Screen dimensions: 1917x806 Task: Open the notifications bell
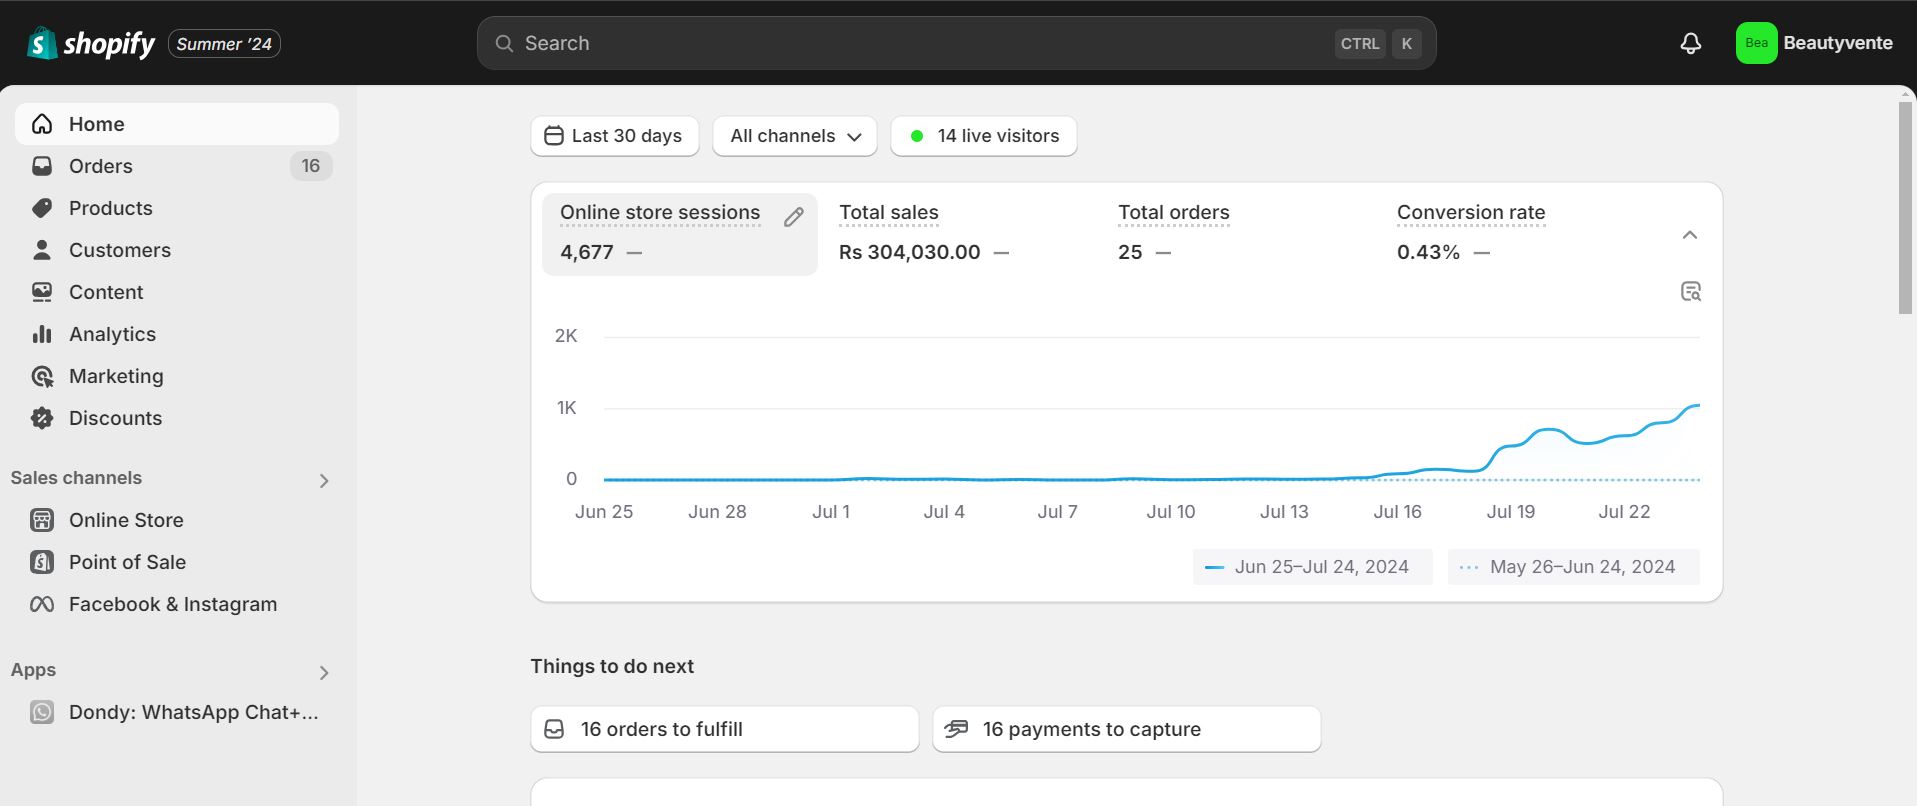[x=1690, y=43]
